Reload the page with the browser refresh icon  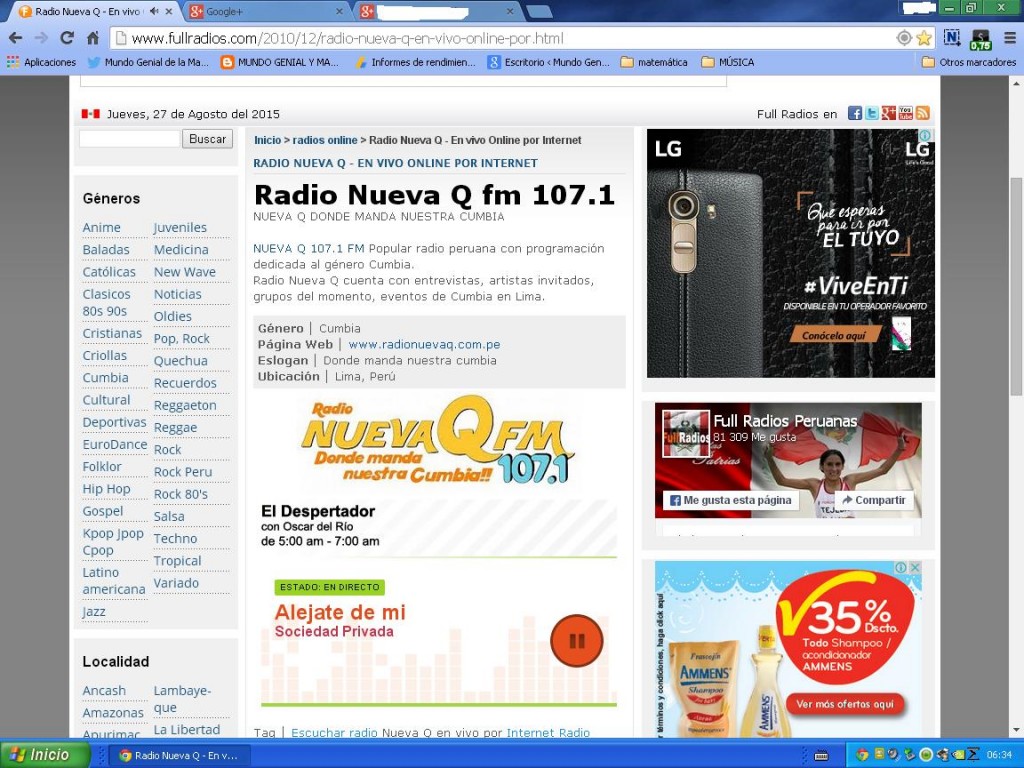click(x=67, y=36)
